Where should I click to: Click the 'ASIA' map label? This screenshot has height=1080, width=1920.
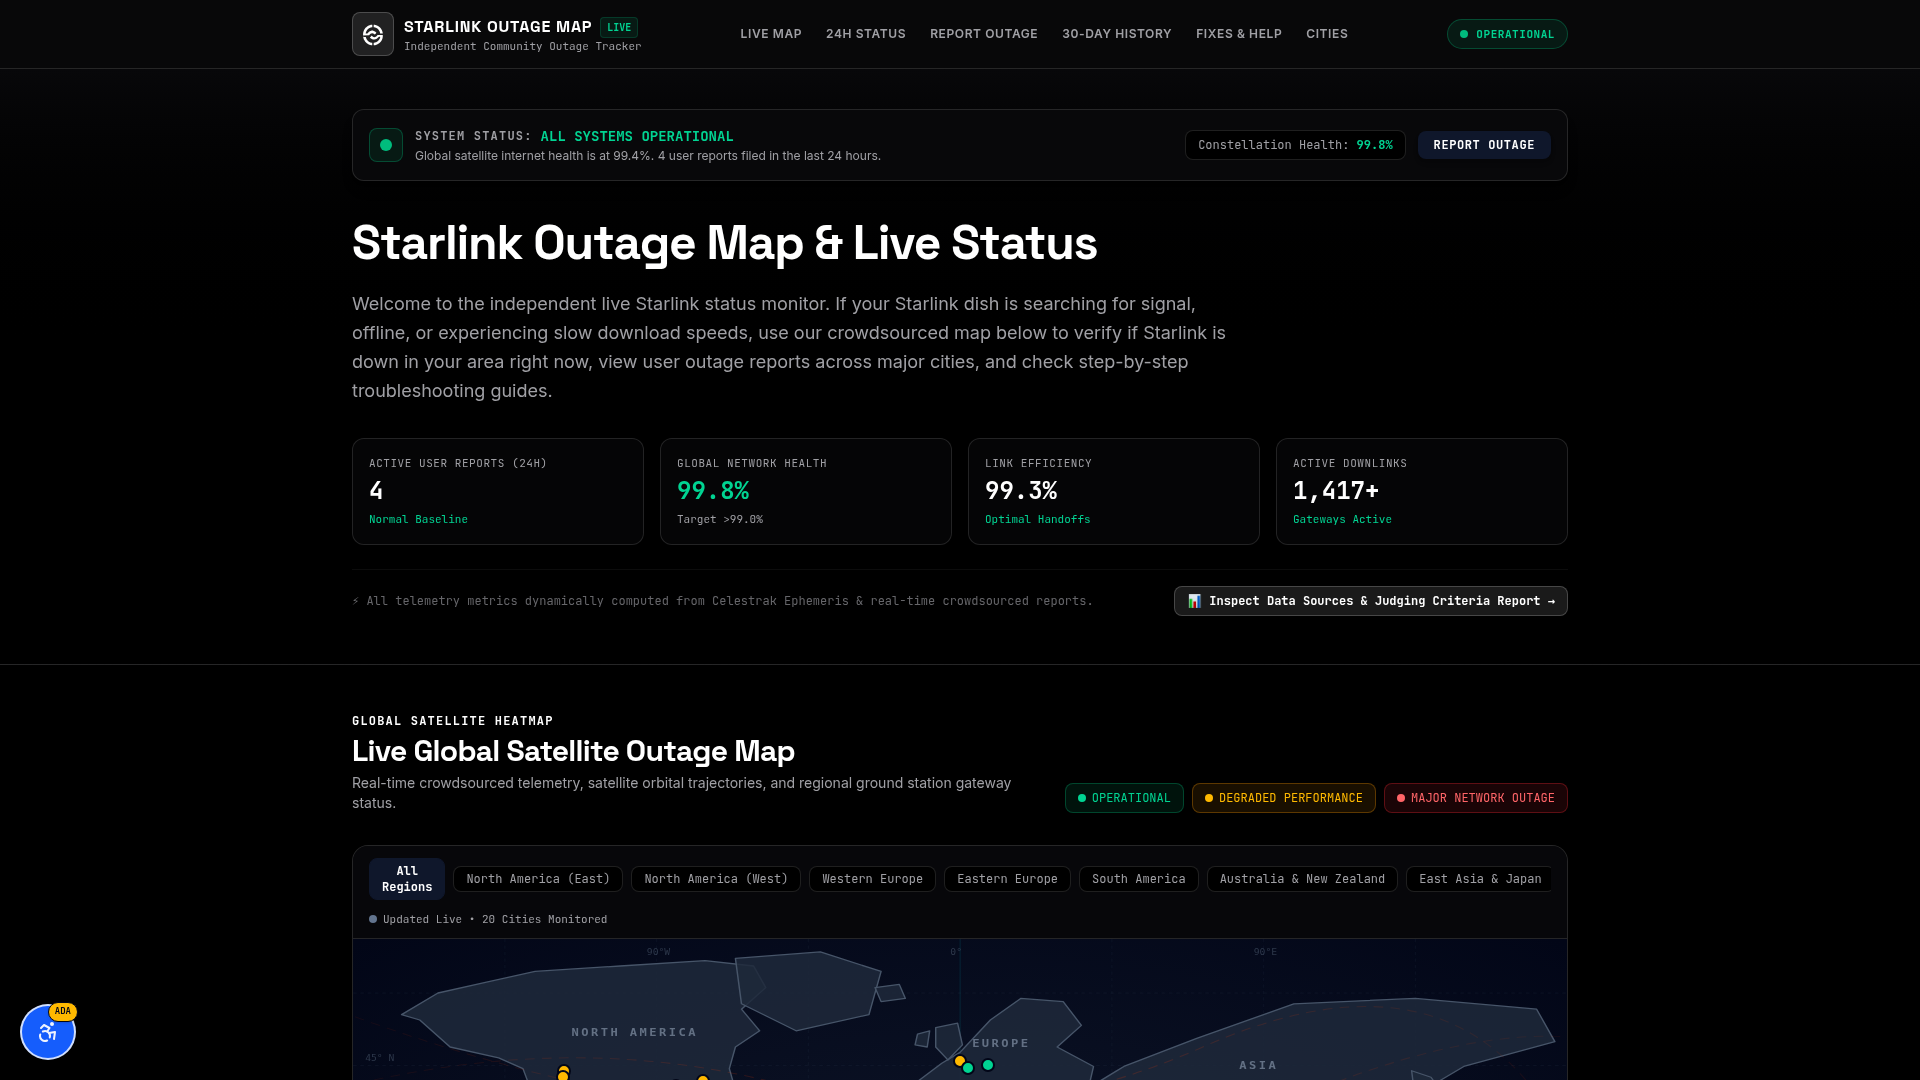coord(1258,1065)
